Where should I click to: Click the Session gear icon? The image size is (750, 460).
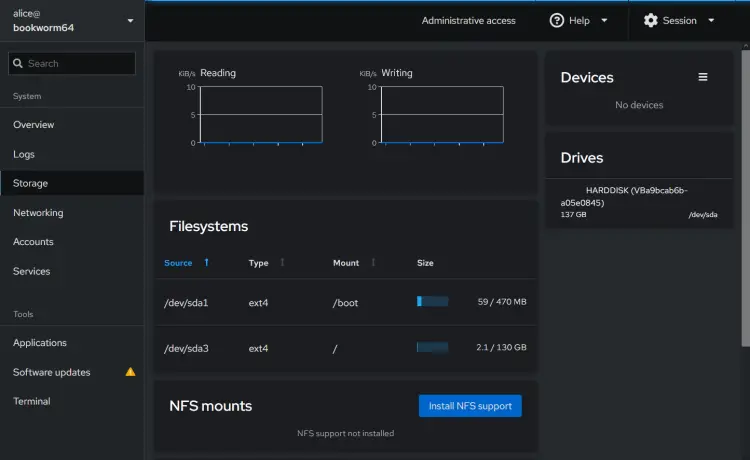pos(650,21)
